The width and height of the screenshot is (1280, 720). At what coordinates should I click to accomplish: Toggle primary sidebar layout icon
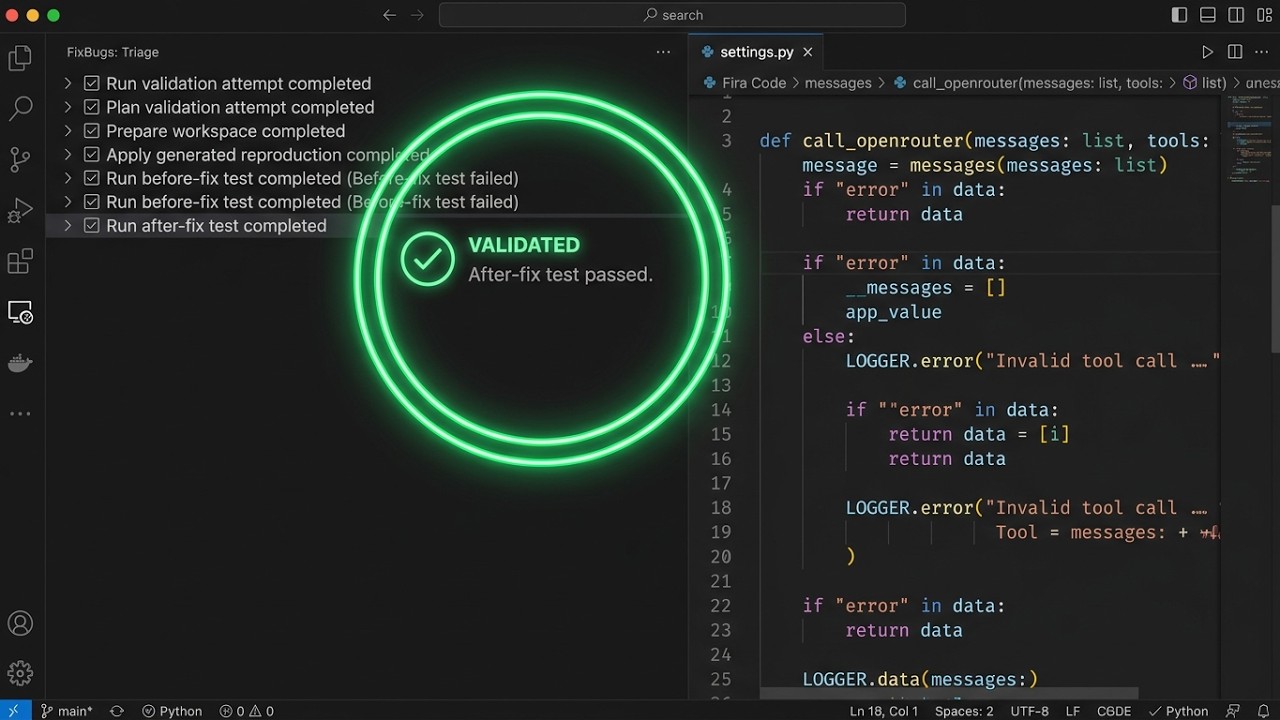coord(1179,15)
